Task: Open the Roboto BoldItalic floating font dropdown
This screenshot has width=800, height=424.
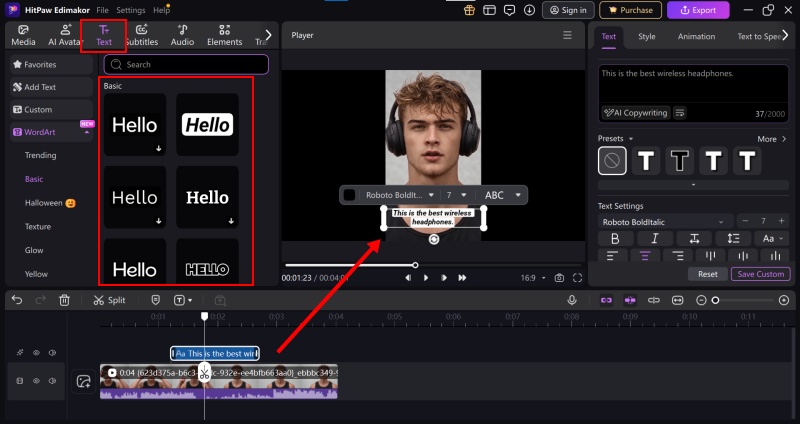Action: click(399, 195)
